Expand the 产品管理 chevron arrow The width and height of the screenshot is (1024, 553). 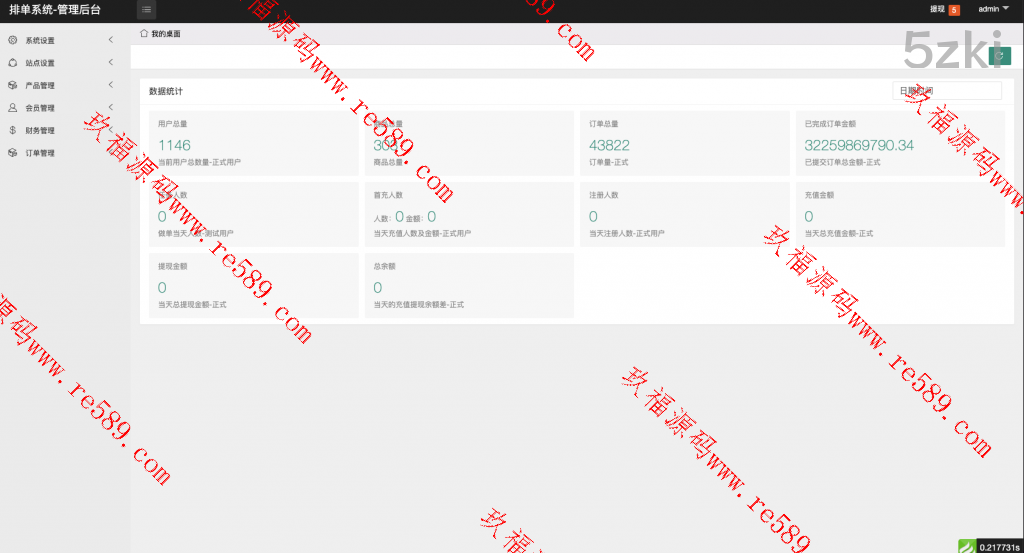[110, 86]
